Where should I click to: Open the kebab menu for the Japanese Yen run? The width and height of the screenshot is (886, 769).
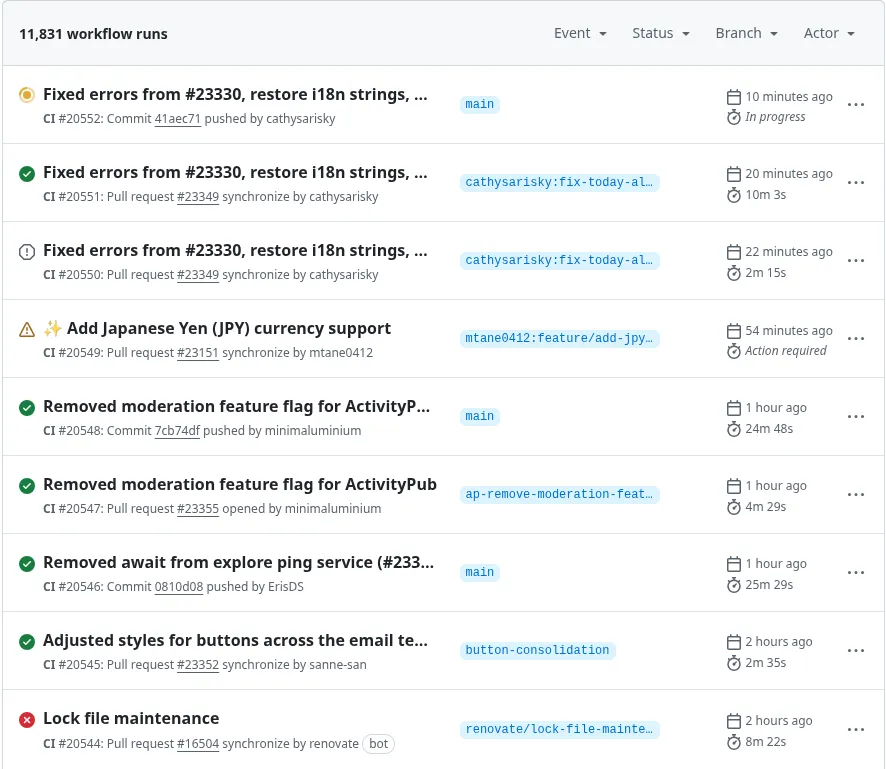click(856, 339)
